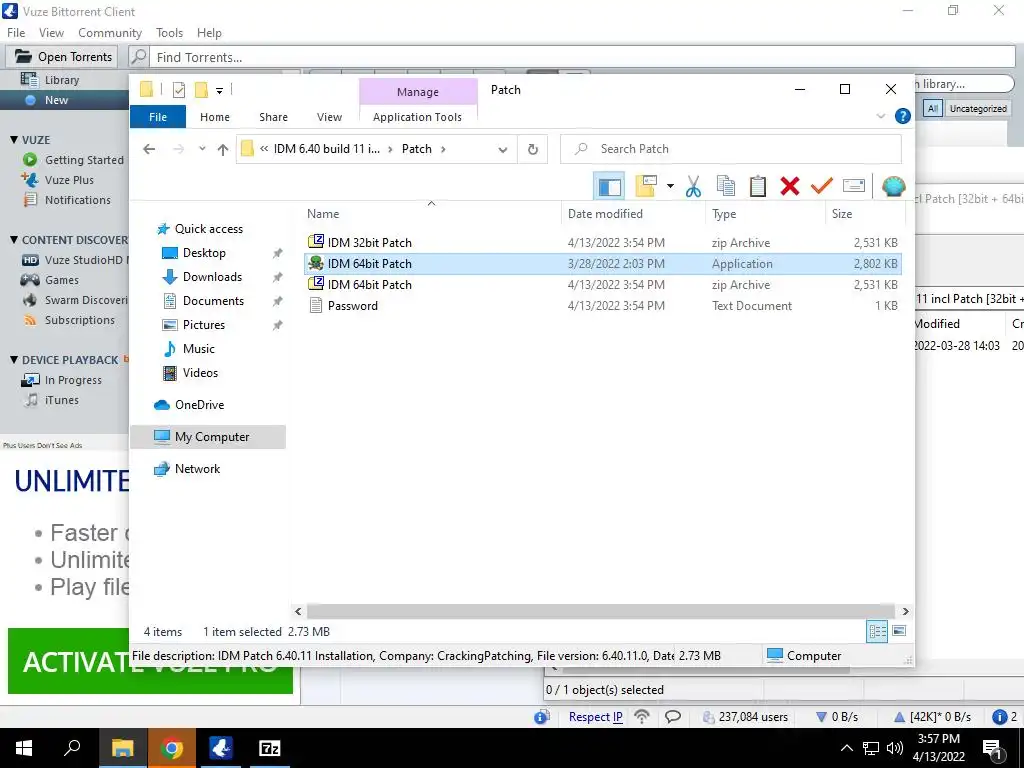Switch to large icons view in status bar

pos(899,631)
